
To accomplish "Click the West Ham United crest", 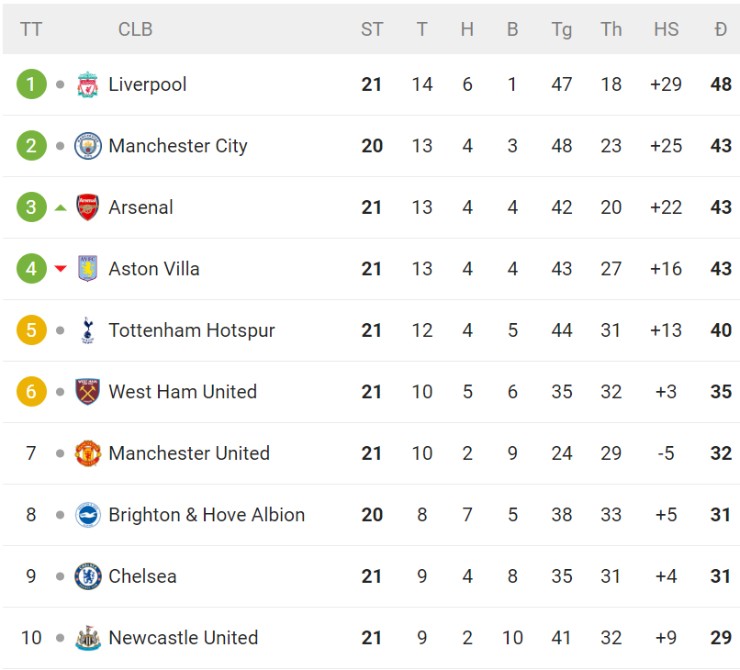I will tap(88, 392).
